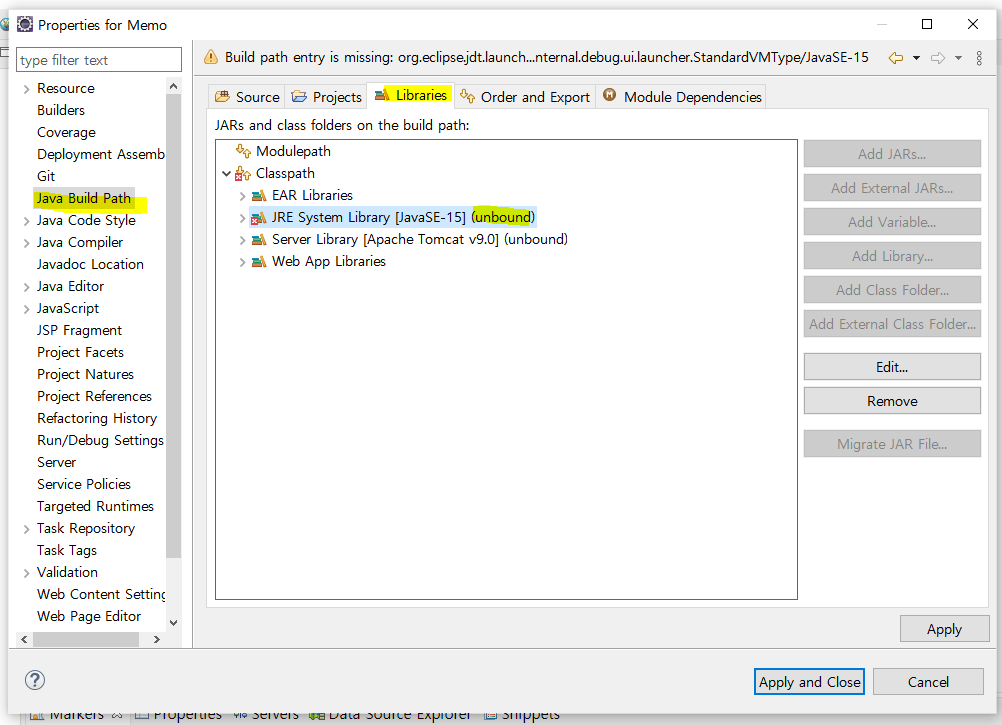The image size is (1002, 725).
Task: Click the JRE System Library error icon
Action: 258,218
